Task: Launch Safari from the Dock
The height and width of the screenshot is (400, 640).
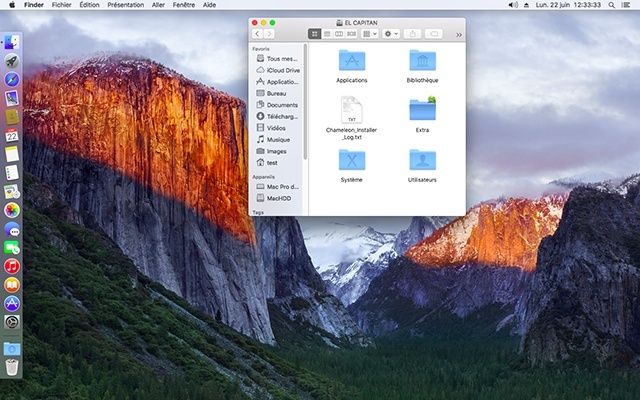Action: click(x=12, y=80)
